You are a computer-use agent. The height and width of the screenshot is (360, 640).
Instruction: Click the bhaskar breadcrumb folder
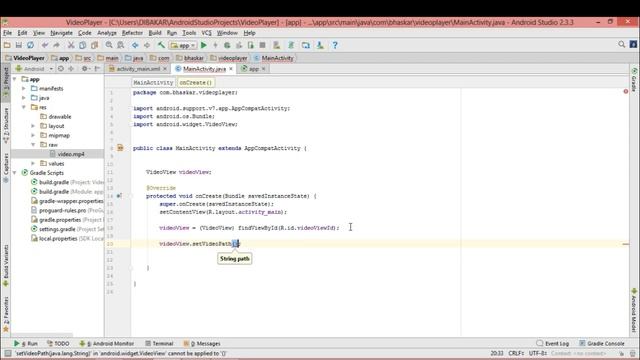190,58
